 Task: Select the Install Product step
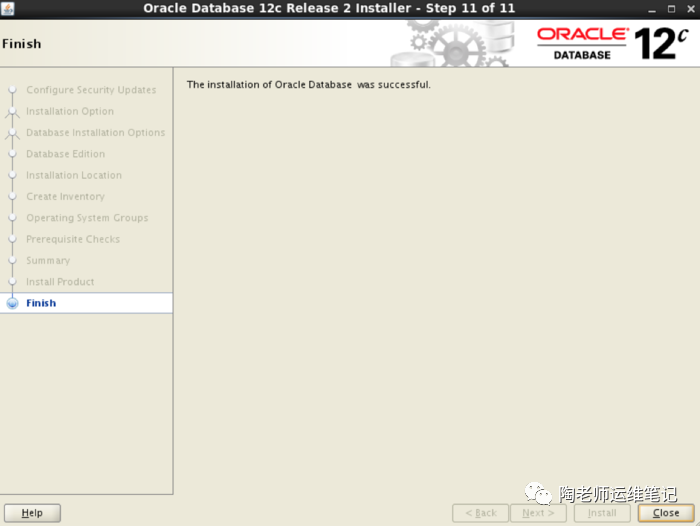[60, 282]
